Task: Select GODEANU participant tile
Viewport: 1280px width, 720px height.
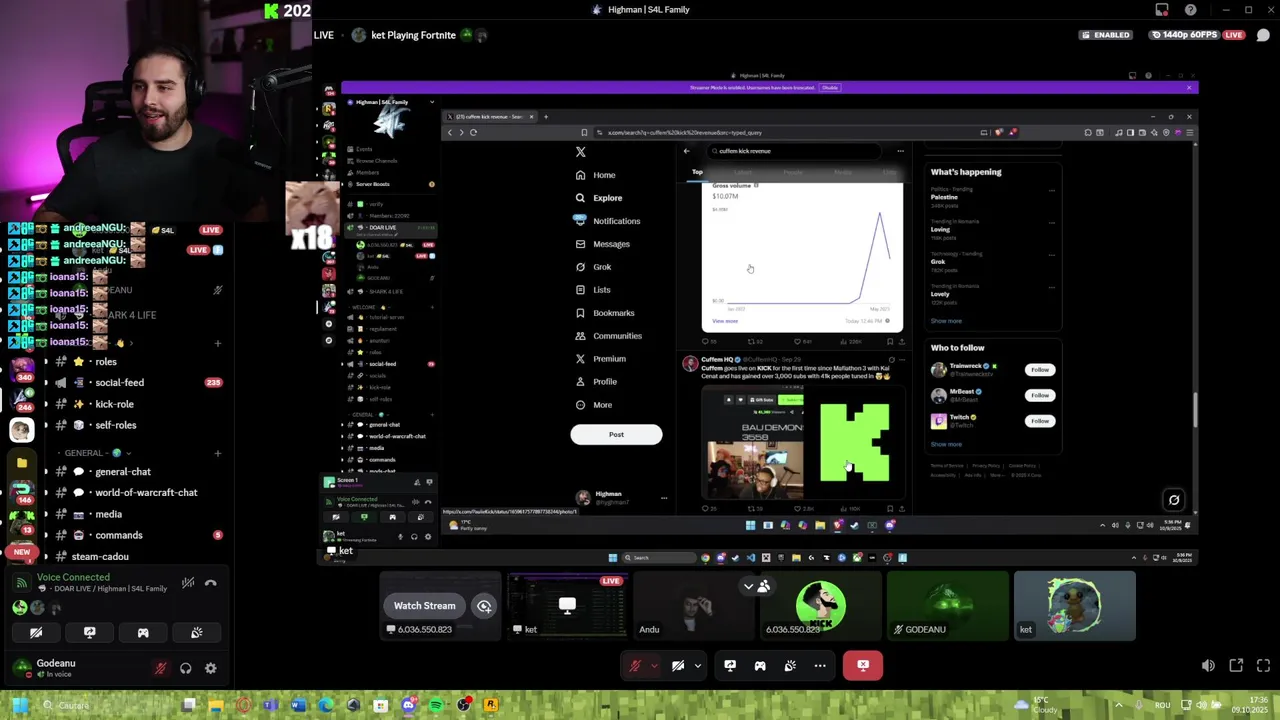Action: click(947, 606)
